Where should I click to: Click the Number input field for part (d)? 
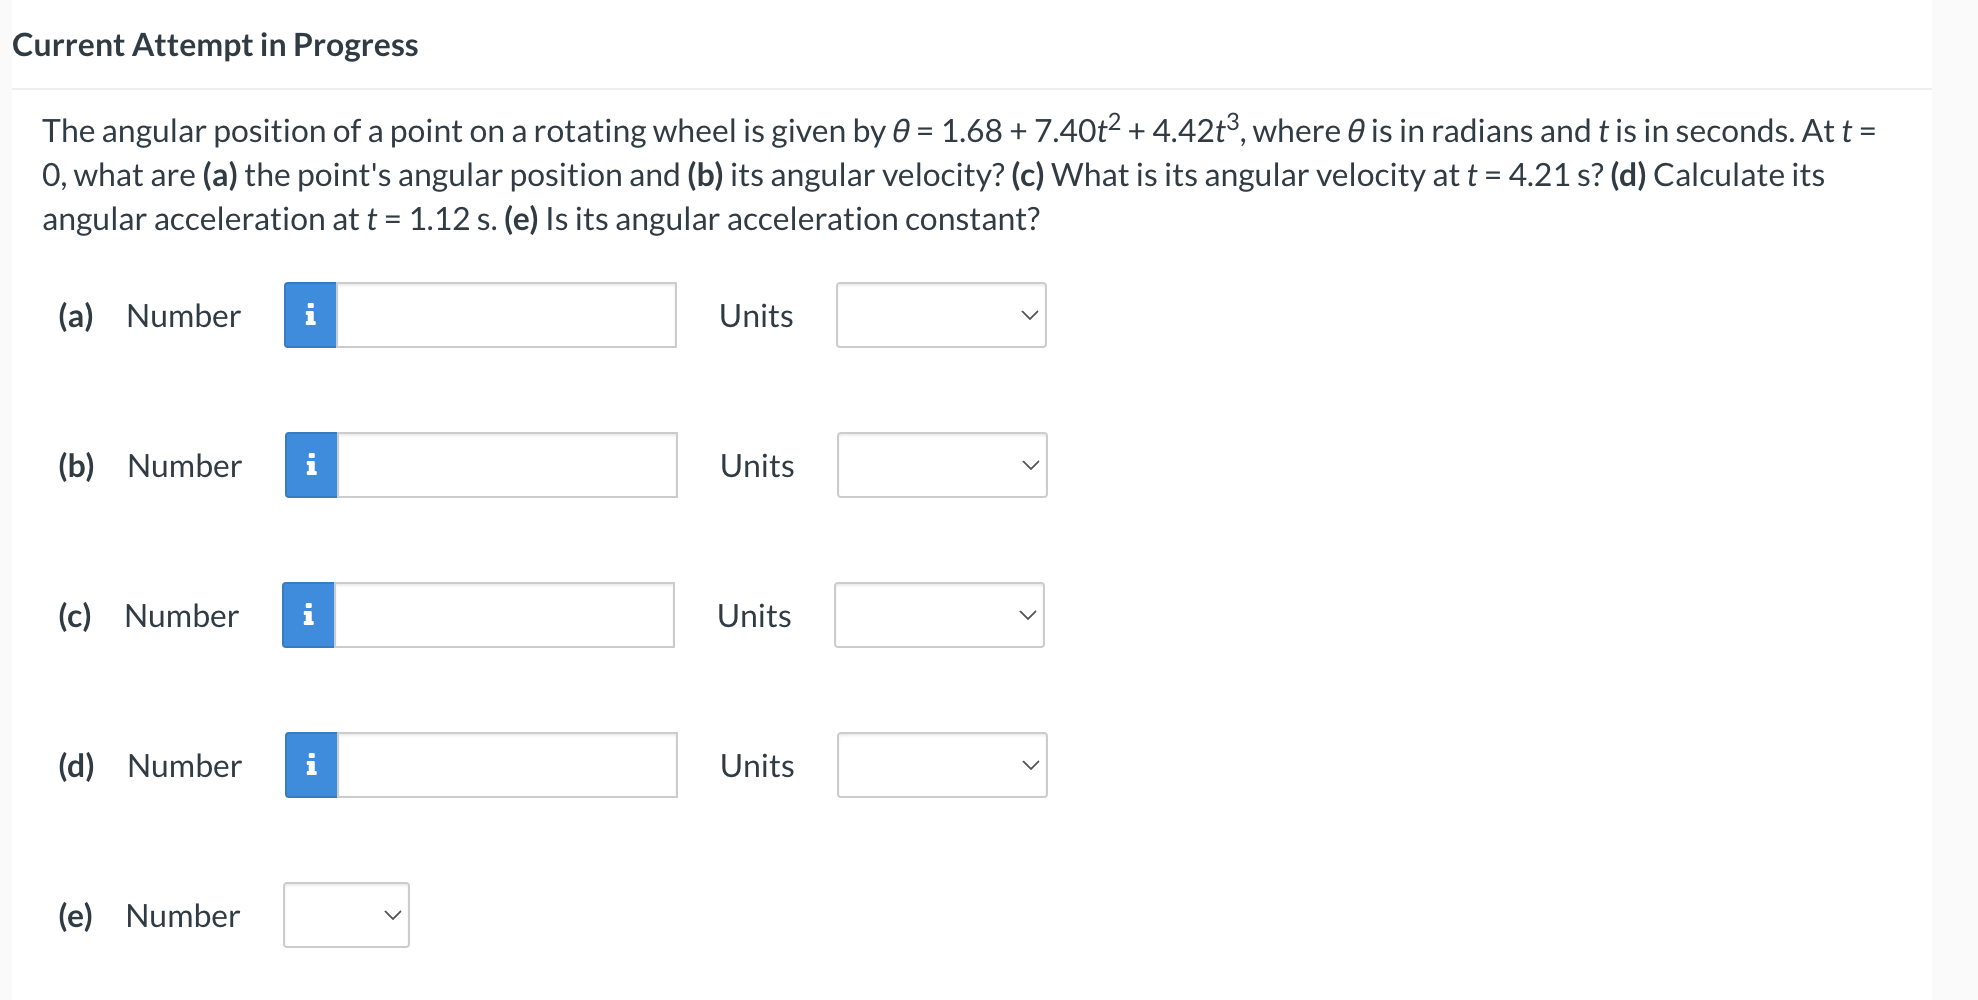click(x=505, y=765)
